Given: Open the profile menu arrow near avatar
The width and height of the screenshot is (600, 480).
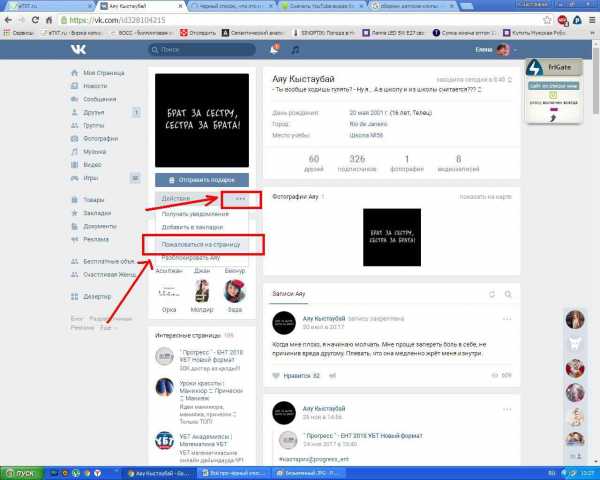Looking at the screenshot, I should 515,50.
